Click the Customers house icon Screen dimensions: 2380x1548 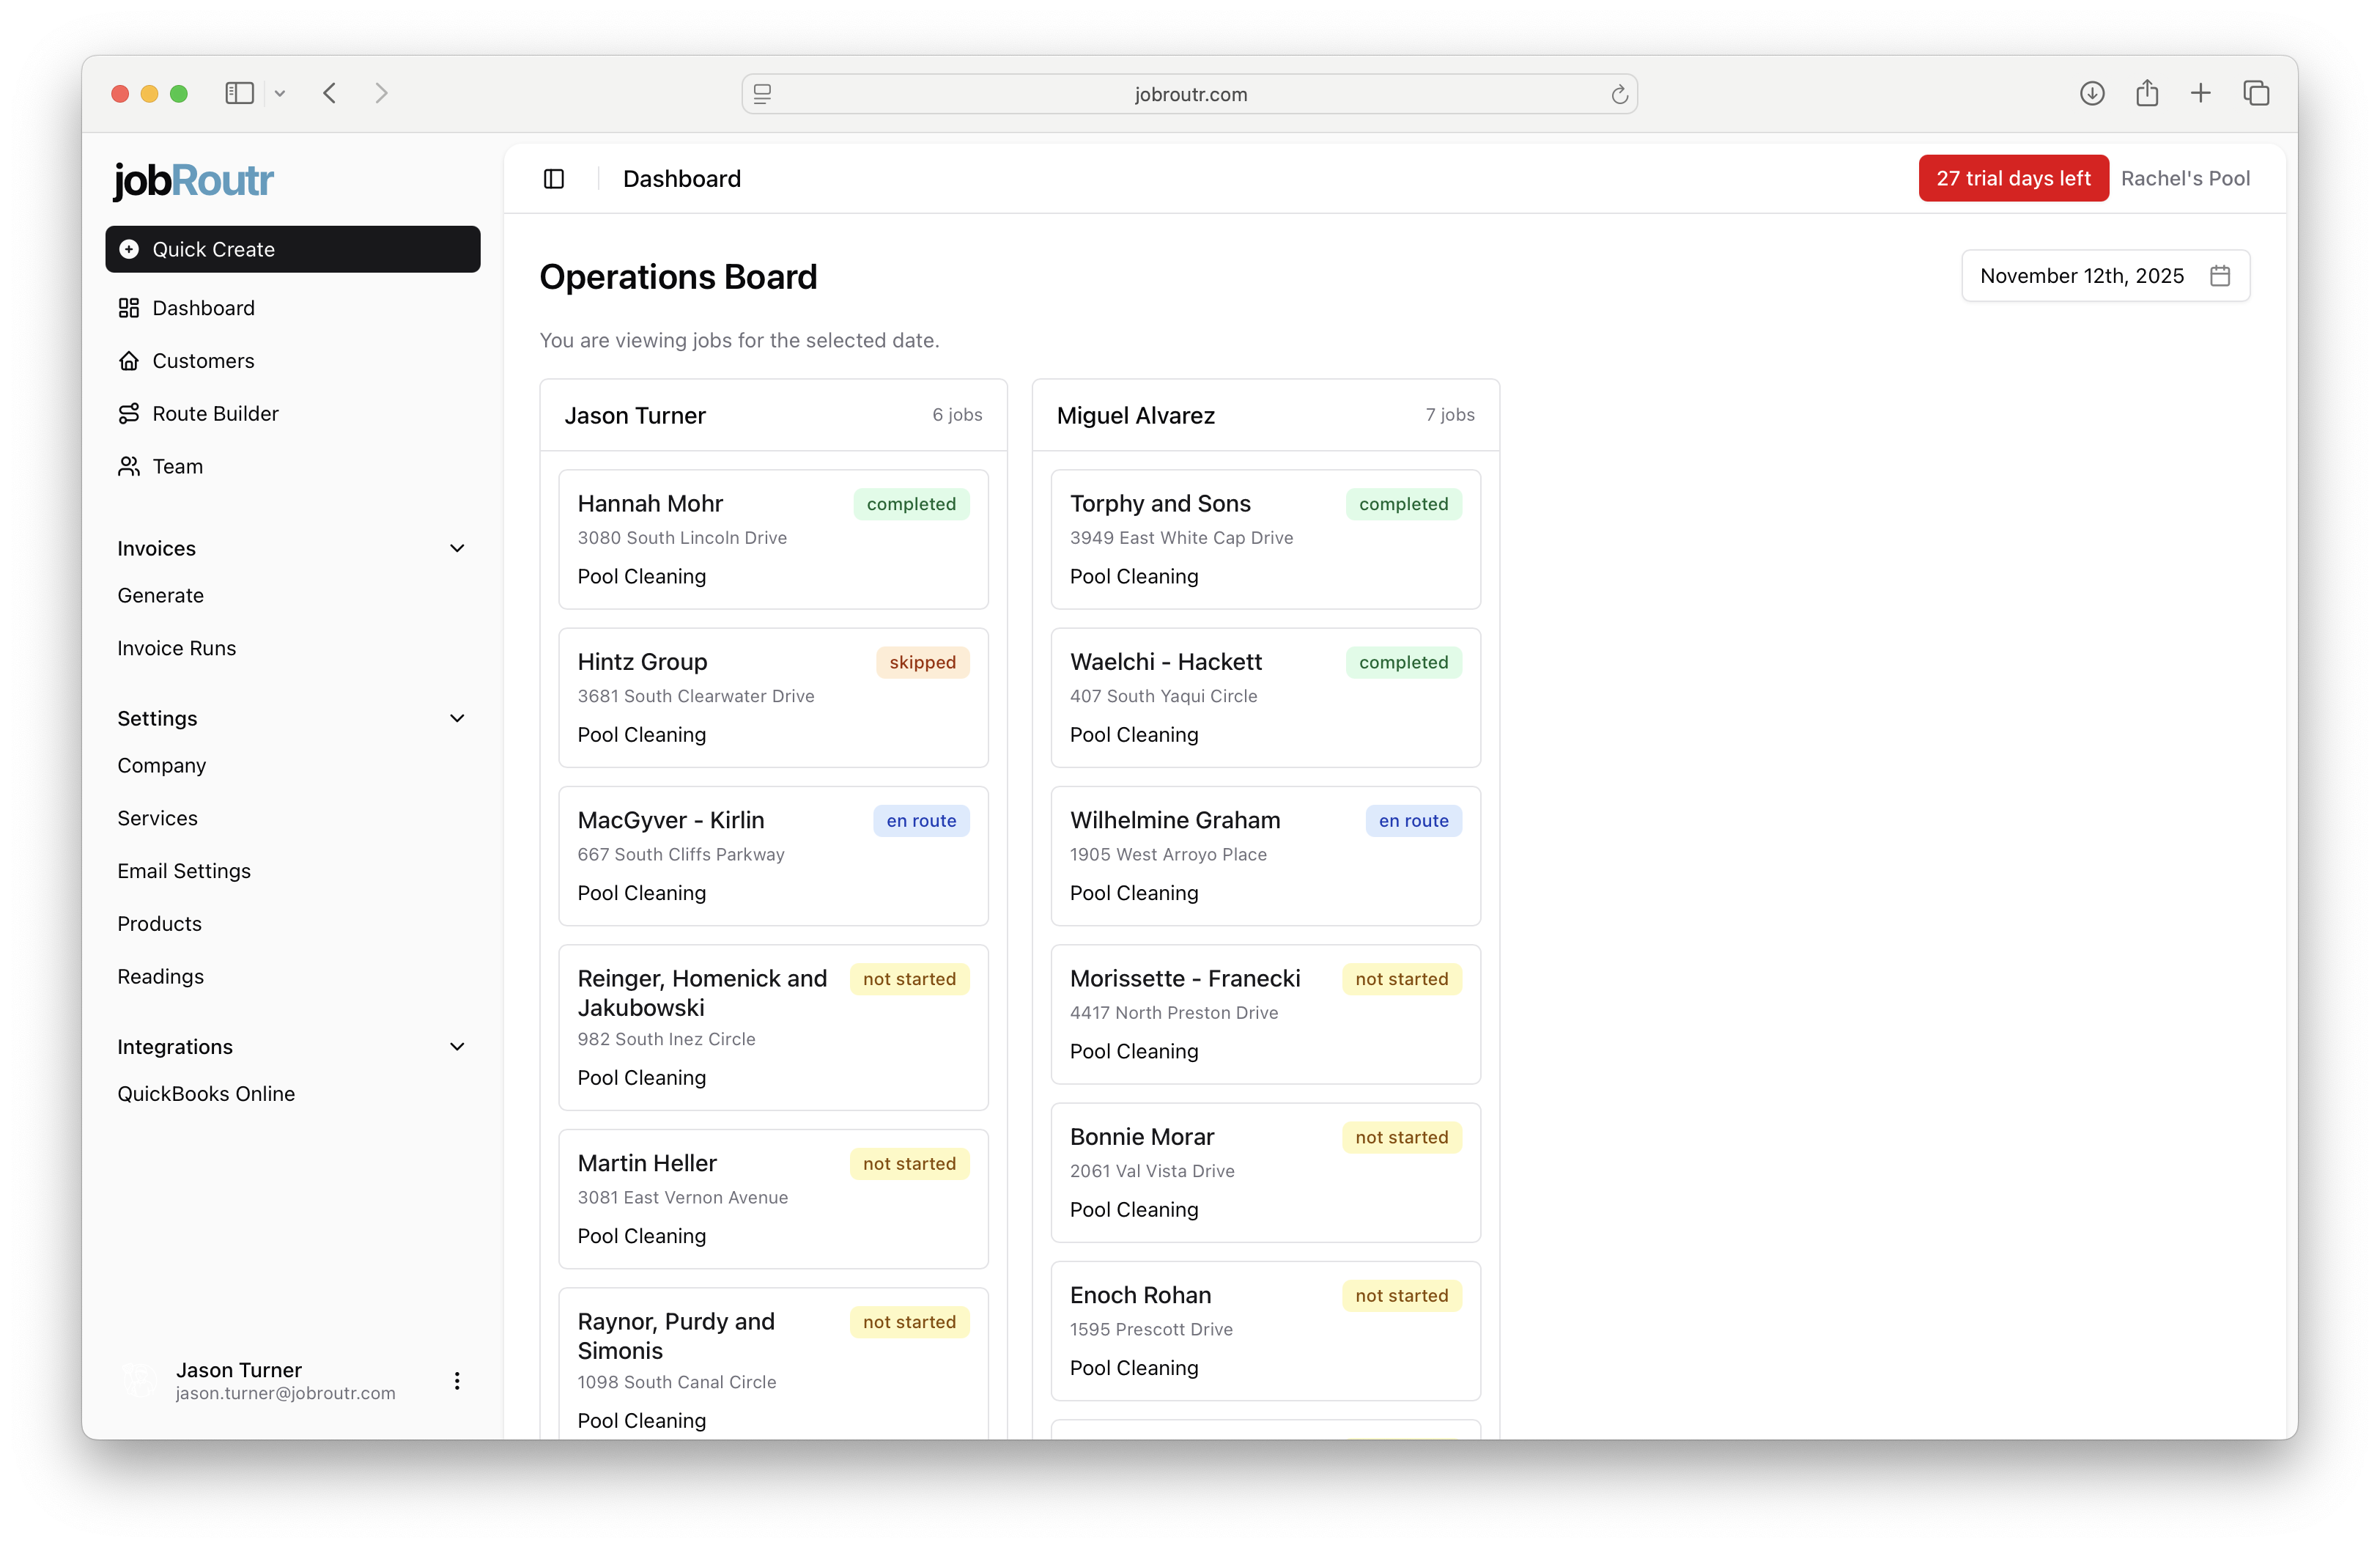[129, 361]
